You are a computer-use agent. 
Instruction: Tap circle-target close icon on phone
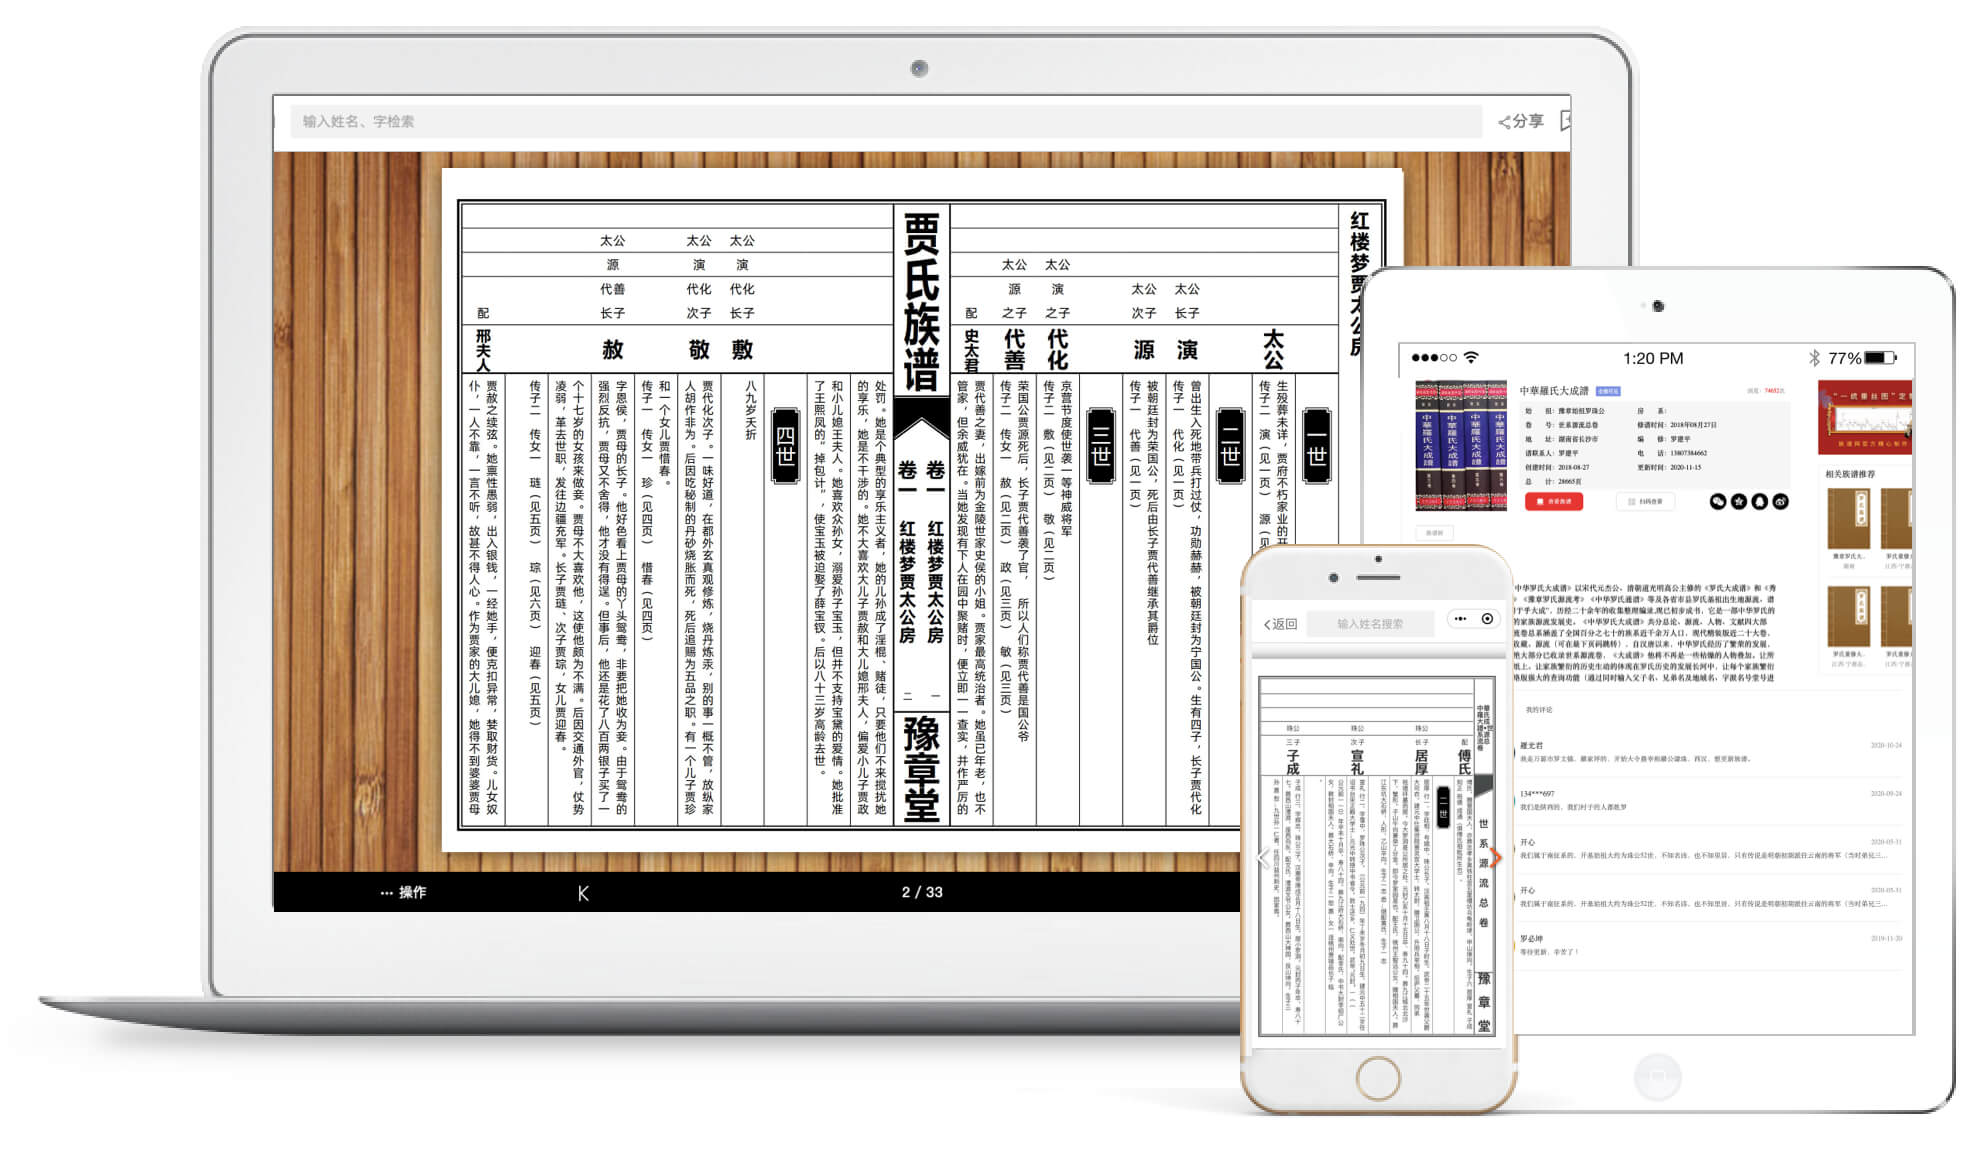tap(1488, 619)
